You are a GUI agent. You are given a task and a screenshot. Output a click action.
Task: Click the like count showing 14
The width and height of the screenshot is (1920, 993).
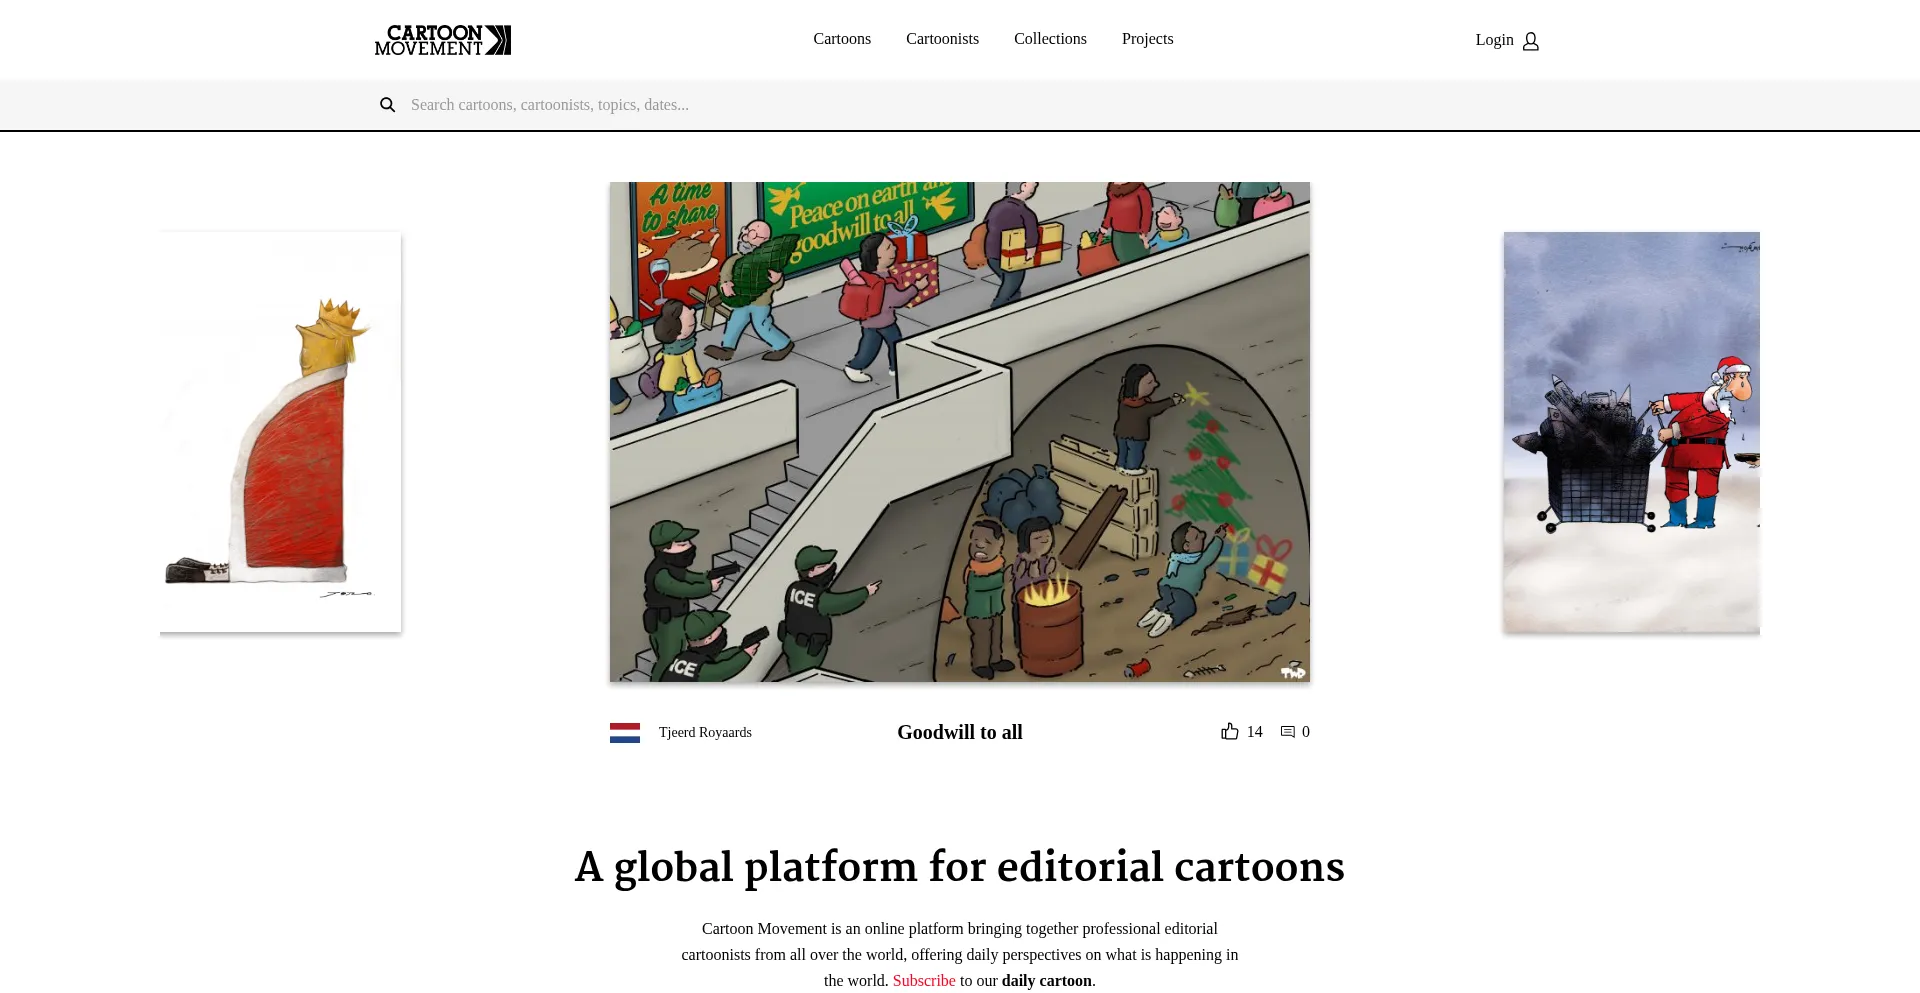1254,731
